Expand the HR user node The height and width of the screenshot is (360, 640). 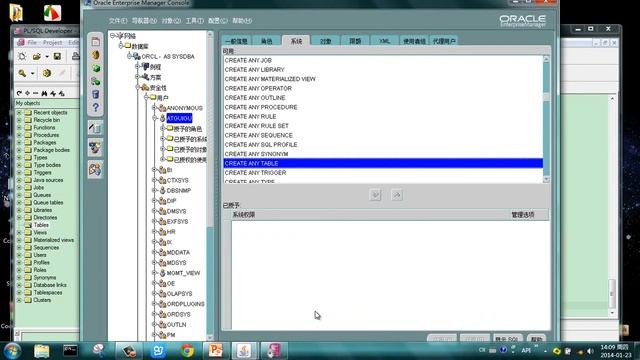(x=155, y=231)
